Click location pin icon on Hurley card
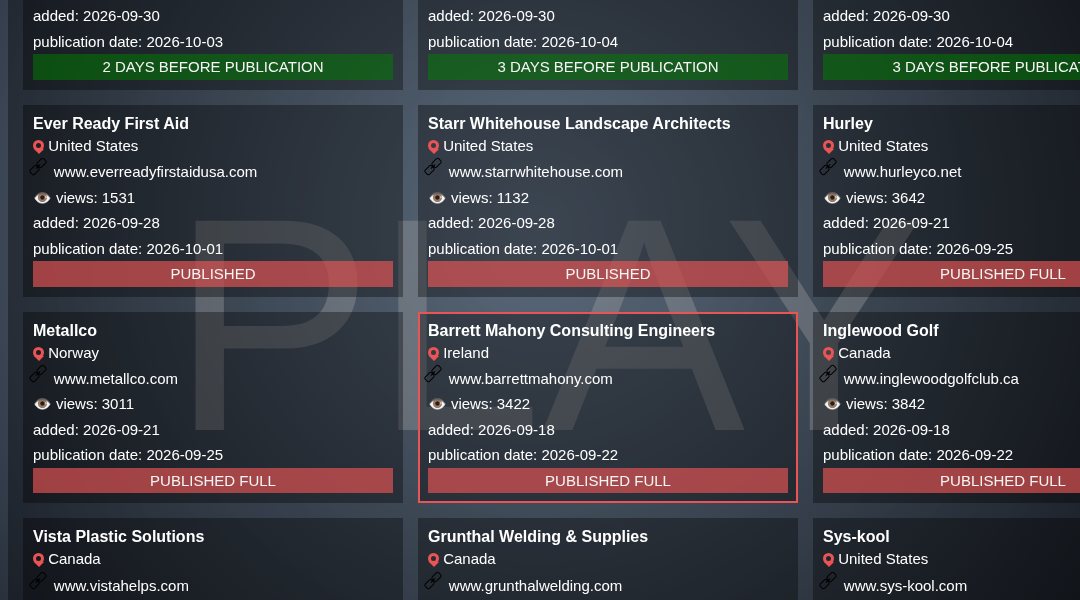 [x=829, y=147]
